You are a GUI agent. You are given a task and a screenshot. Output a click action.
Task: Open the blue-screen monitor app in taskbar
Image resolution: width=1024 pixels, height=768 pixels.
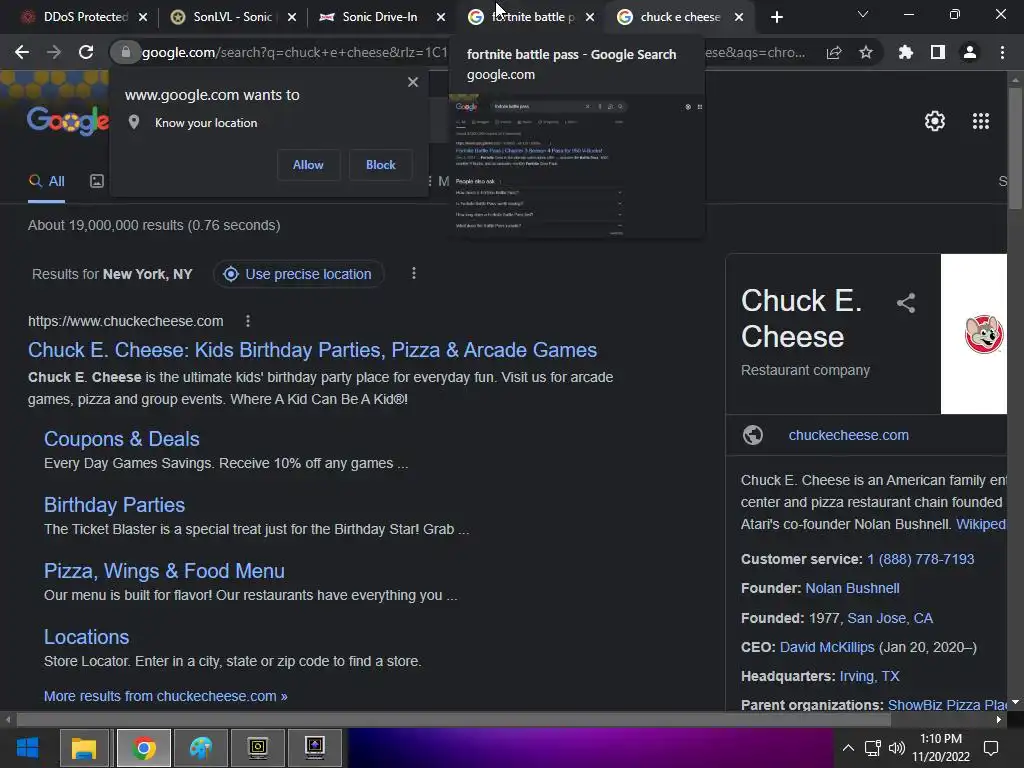tap(315, 747)
